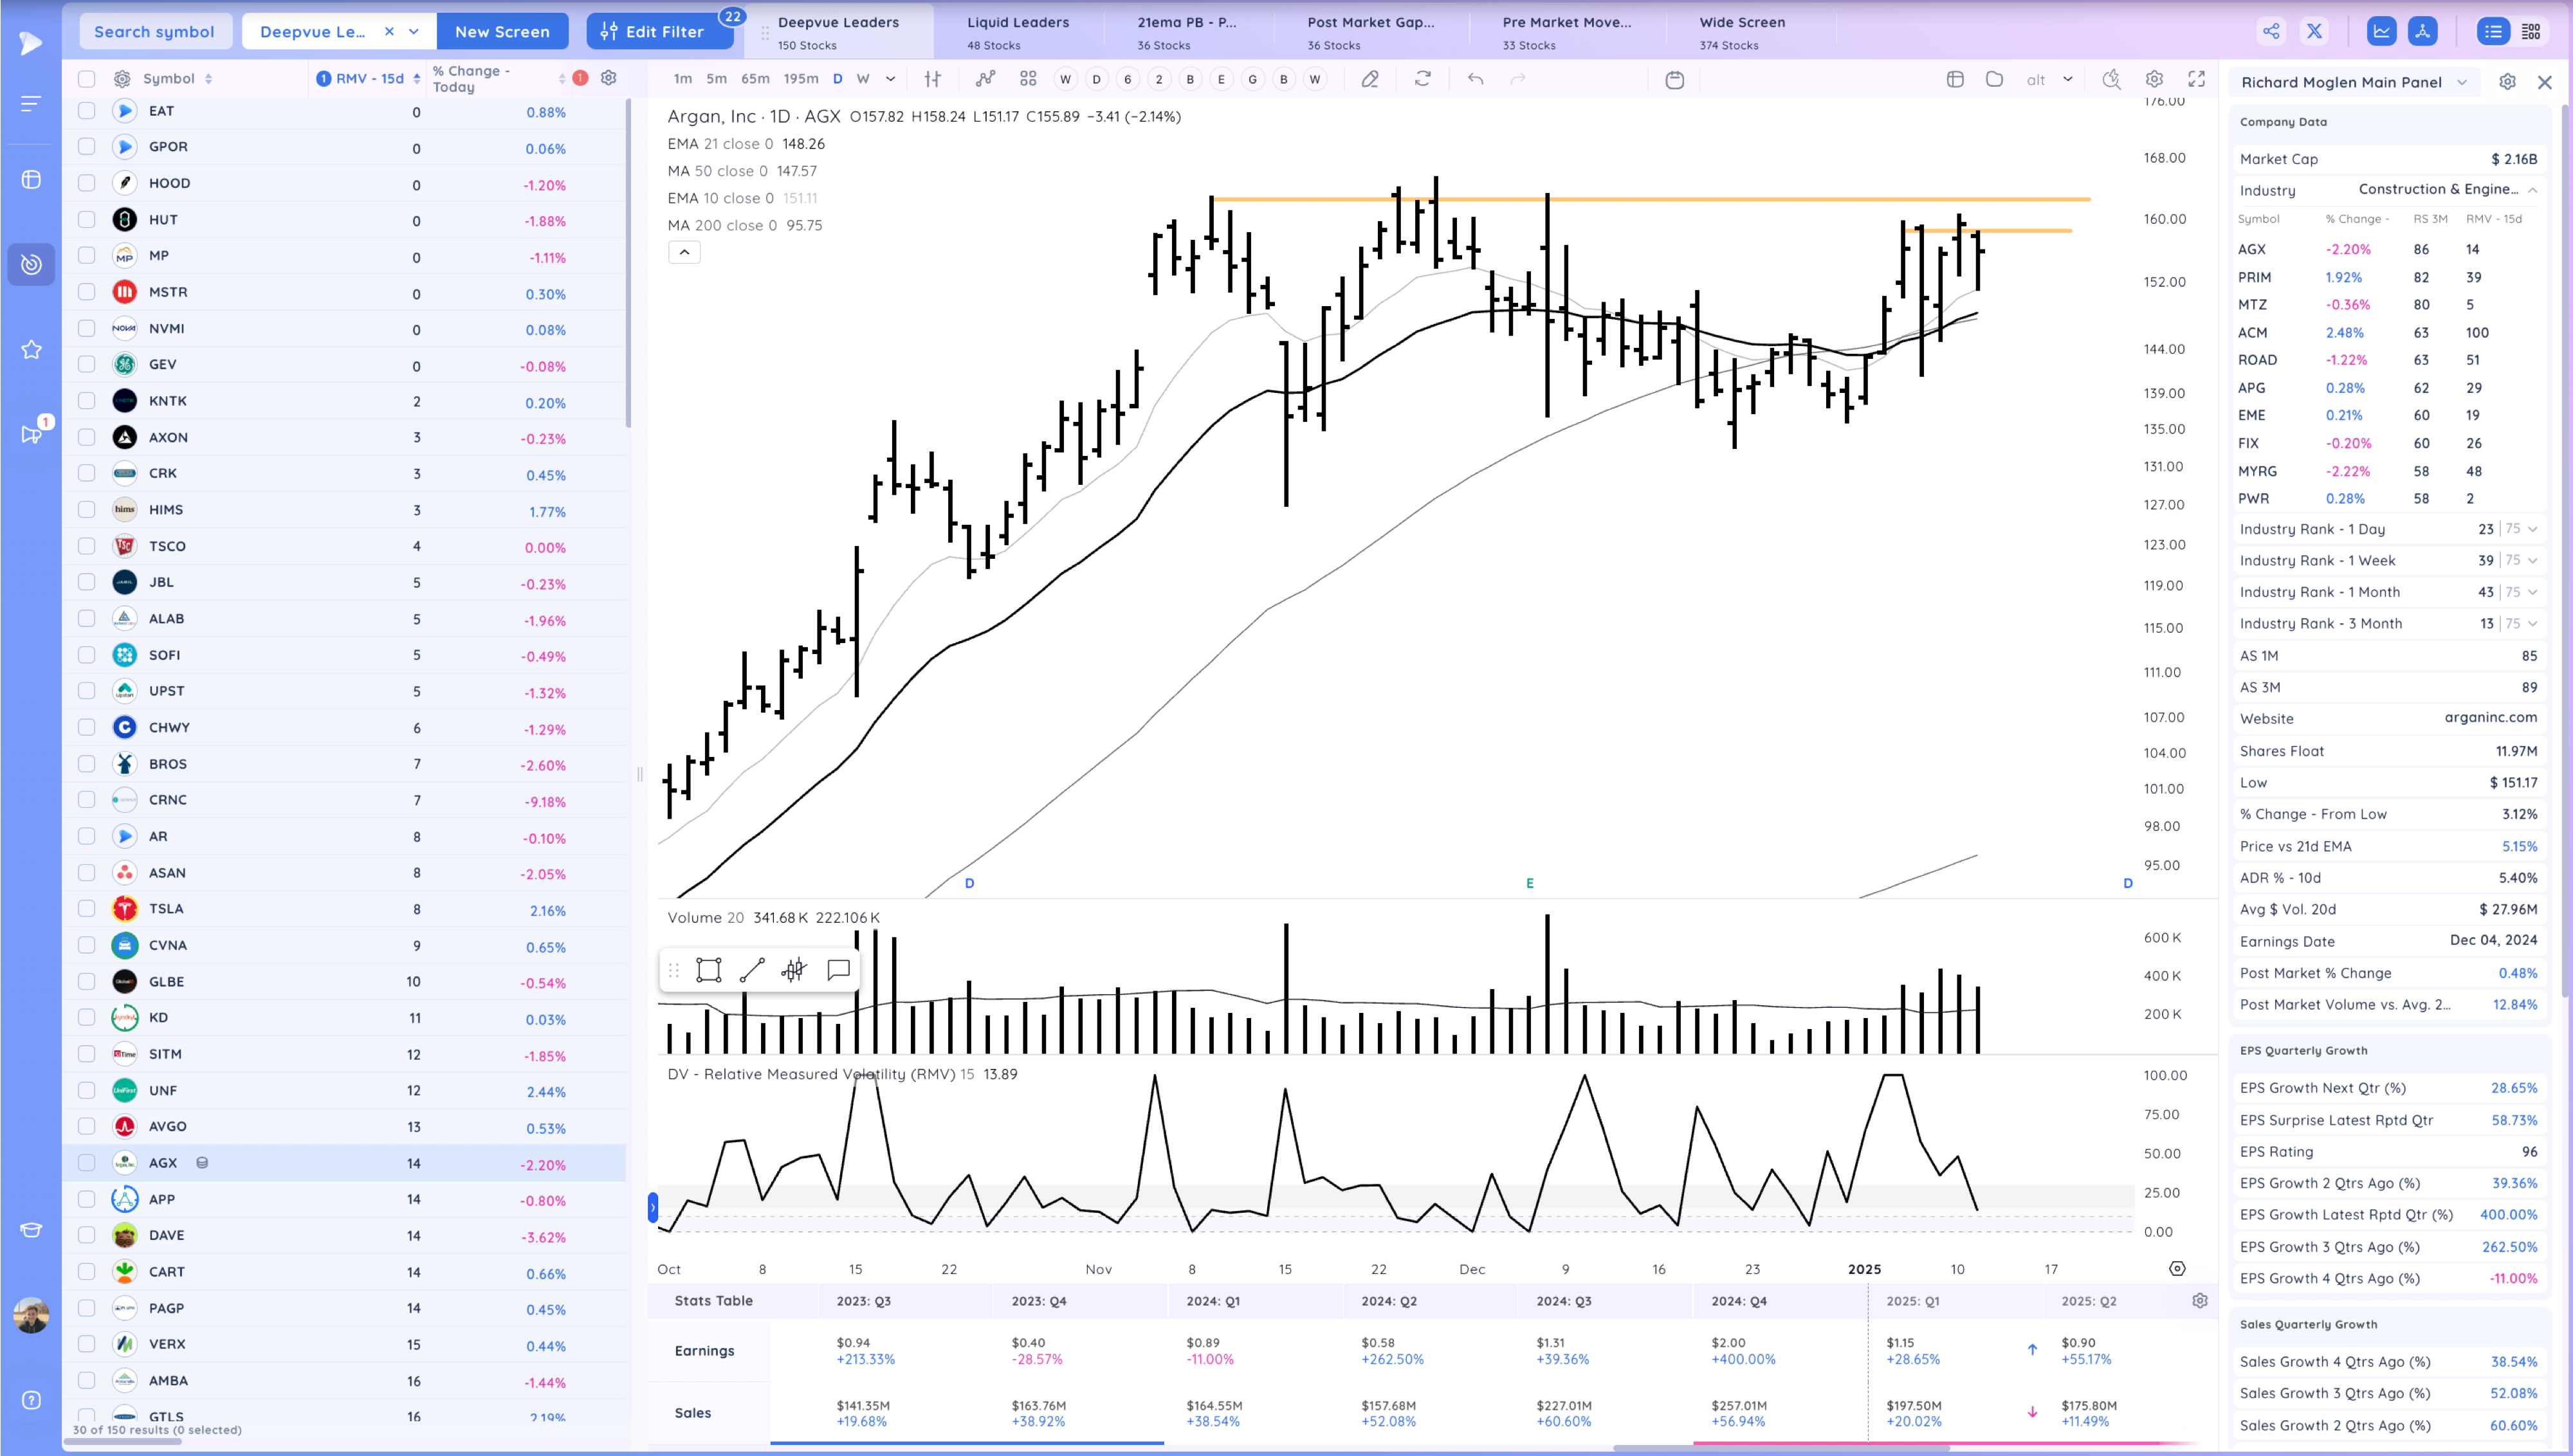Open the chart layout grid icon

pyautogui.click(x=1028, y=79)
